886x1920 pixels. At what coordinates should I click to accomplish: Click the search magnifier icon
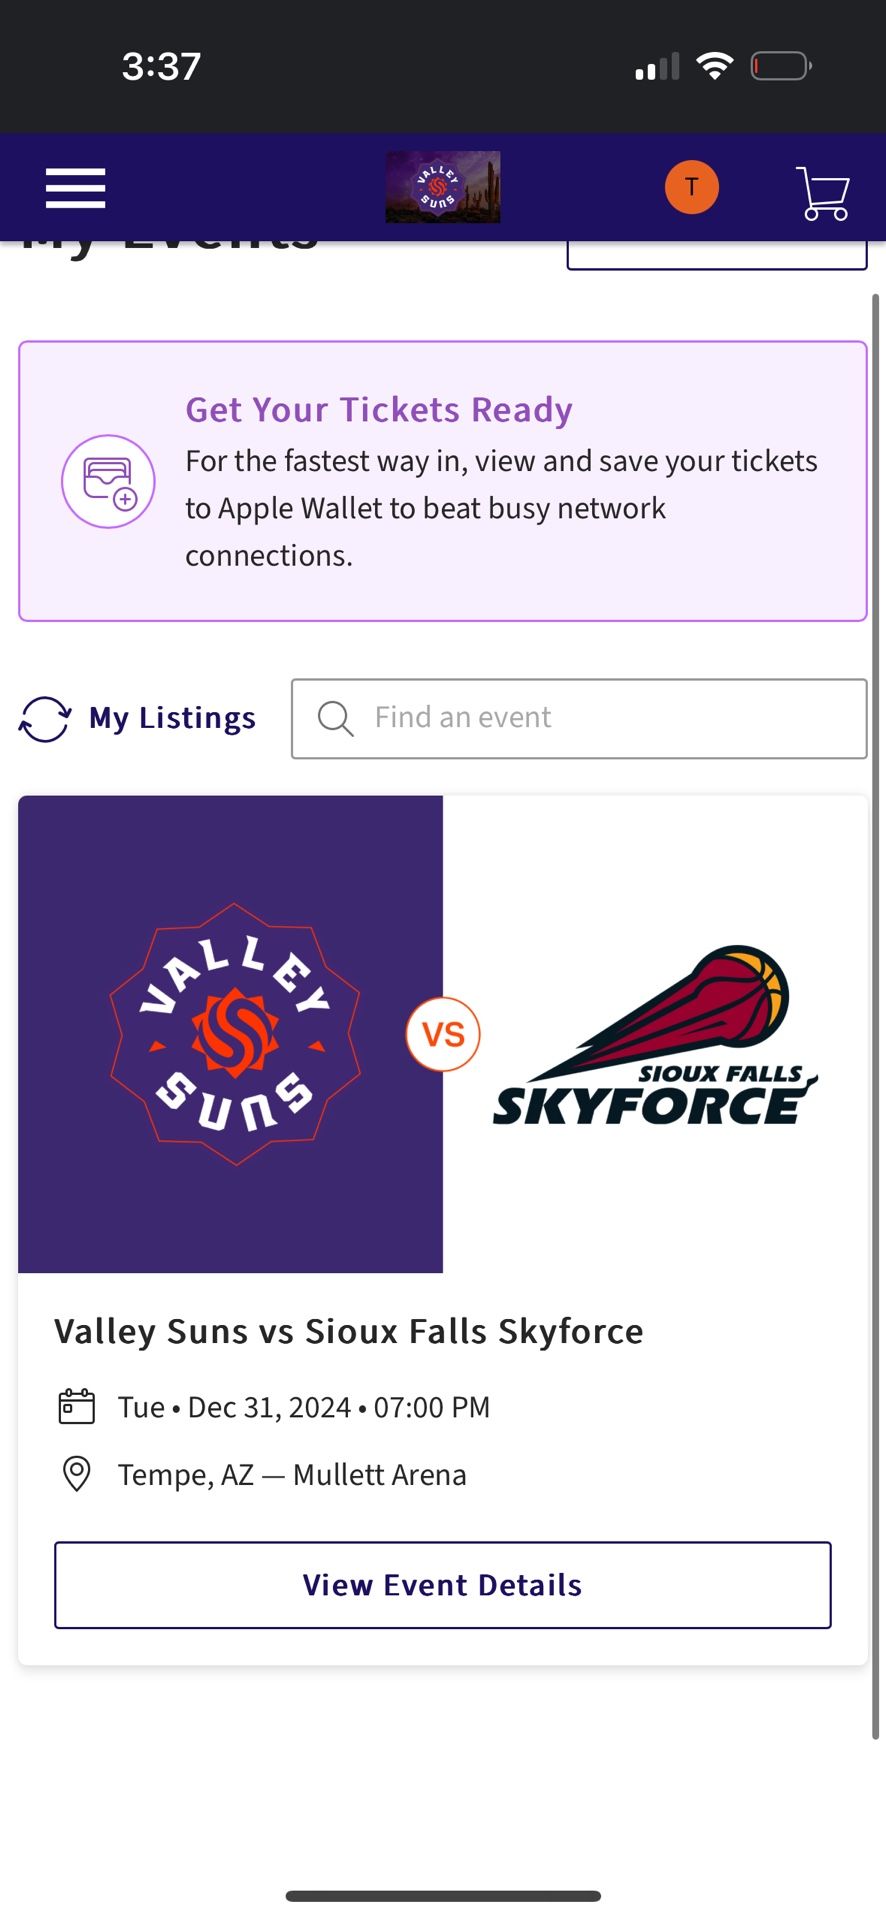335,718
